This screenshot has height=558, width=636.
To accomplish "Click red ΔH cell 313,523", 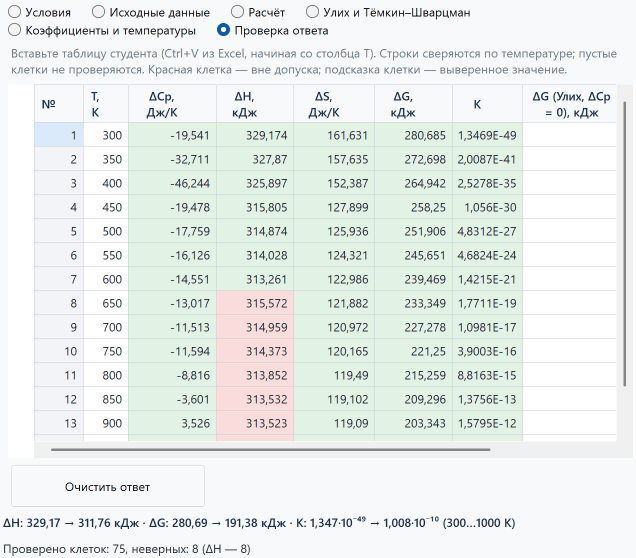I will tap(255, 423).
